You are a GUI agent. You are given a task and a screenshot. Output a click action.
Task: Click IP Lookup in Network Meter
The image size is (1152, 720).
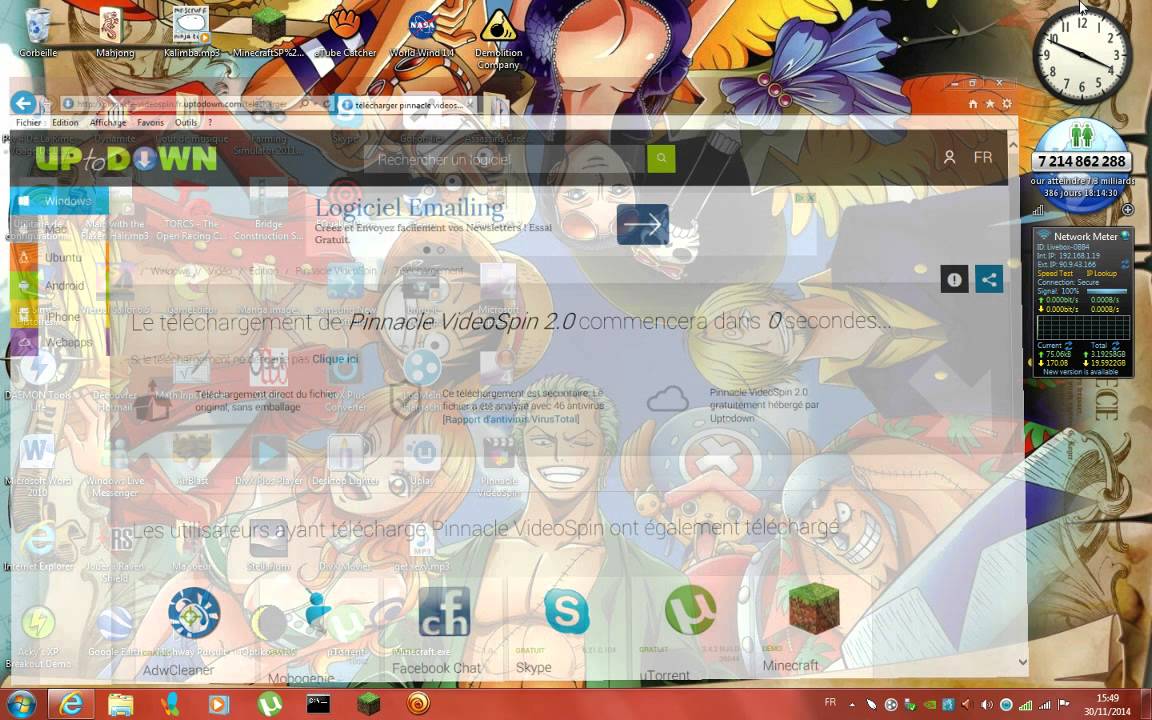[1102, 273]
